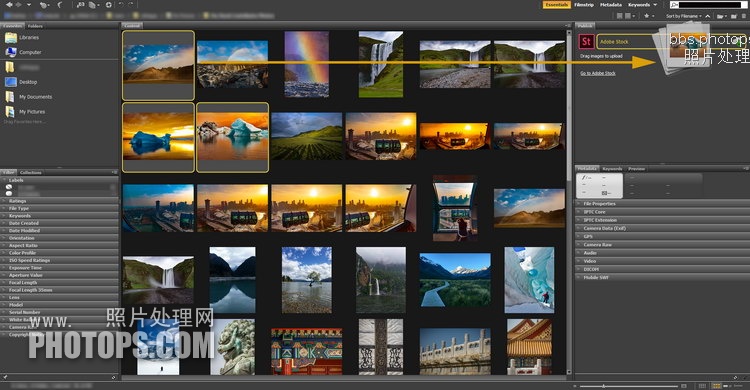Expand the Orientation filter section

click(x=59, y=238)
